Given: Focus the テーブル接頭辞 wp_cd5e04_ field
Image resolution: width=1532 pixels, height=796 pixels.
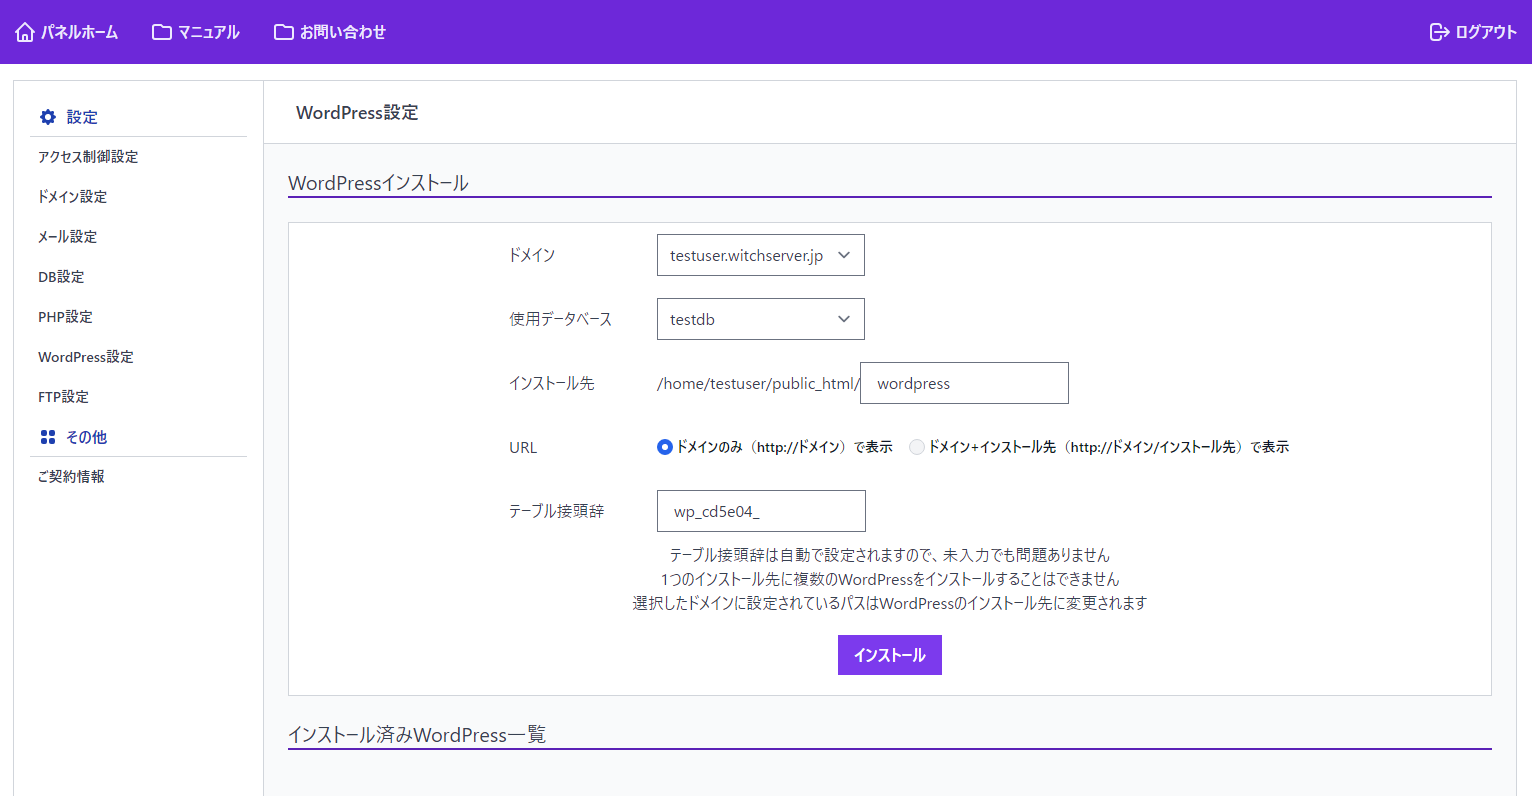Looking at the screenshot, I should 761,511.
